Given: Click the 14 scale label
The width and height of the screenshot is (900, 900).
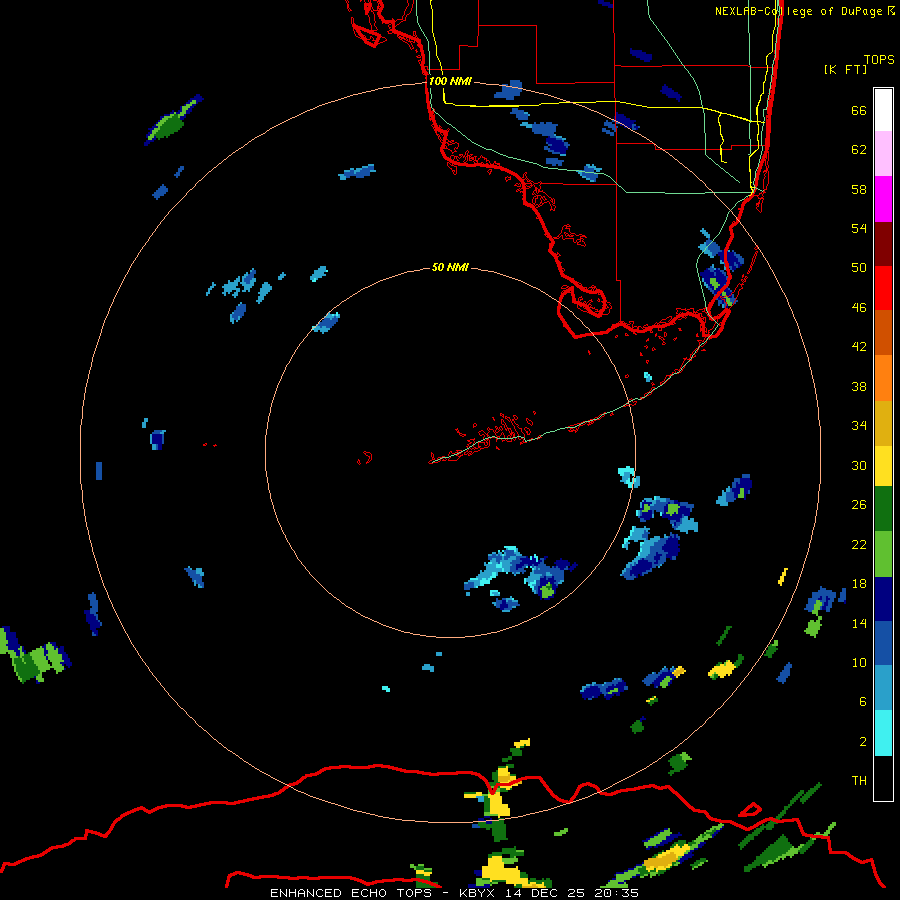Looking at the screenshot, I should [859, 623].
